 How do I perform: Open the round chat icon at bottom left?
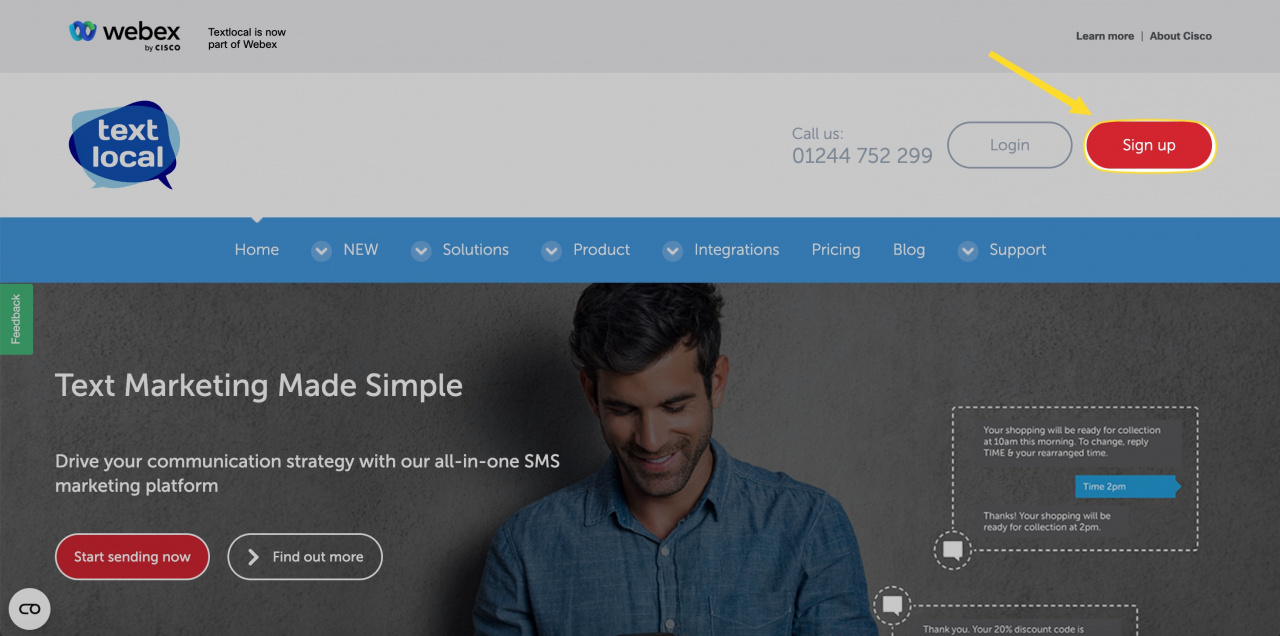click(x=29, y=608)
